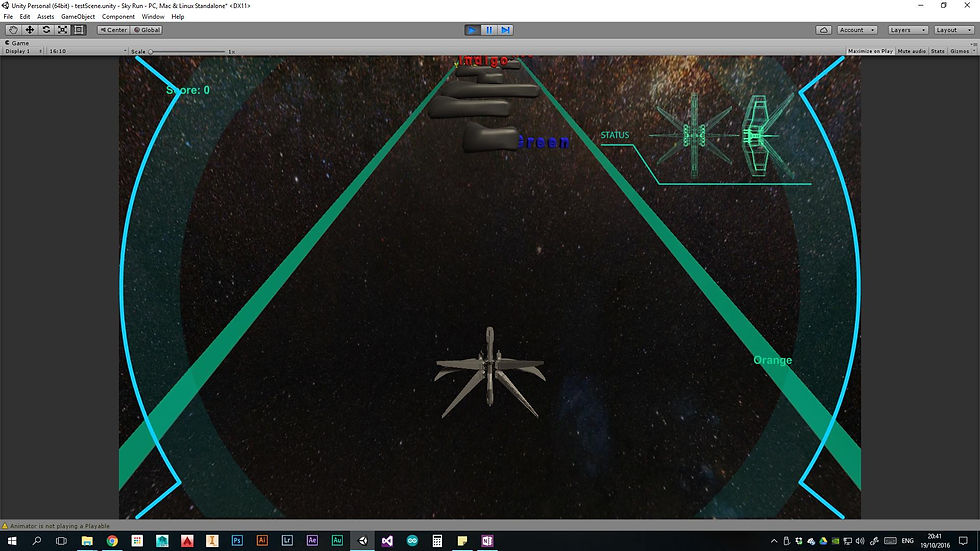
Task: Stop play mode with the Play button
Action: click(x=472, y=30)
